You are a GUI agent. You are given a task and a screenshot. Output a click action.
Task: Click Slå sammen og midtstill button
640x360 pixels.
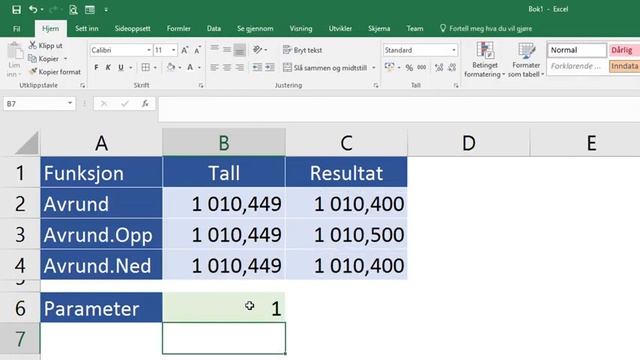[x=325, y=68]
